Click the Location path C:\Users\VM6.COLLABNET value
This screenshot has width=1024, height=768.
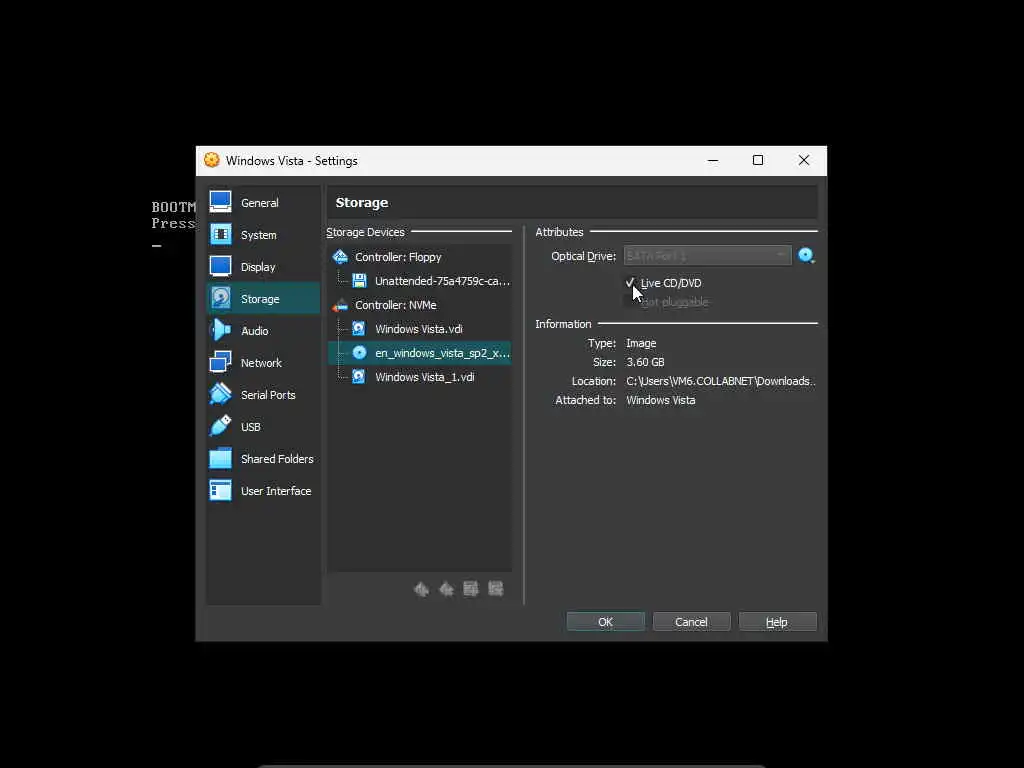720,381
